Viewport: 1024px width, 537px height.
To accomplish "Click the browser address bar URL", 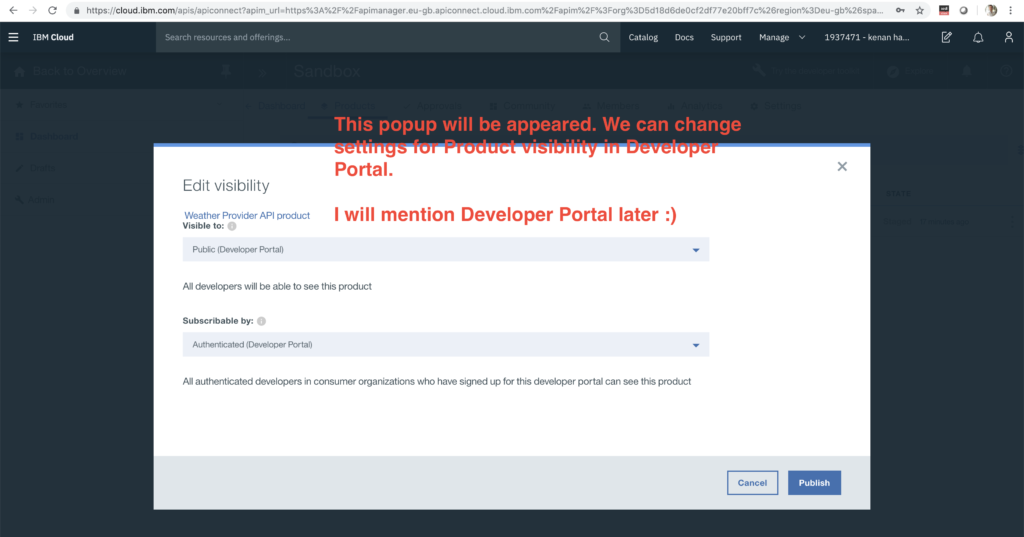I will 485,10.
